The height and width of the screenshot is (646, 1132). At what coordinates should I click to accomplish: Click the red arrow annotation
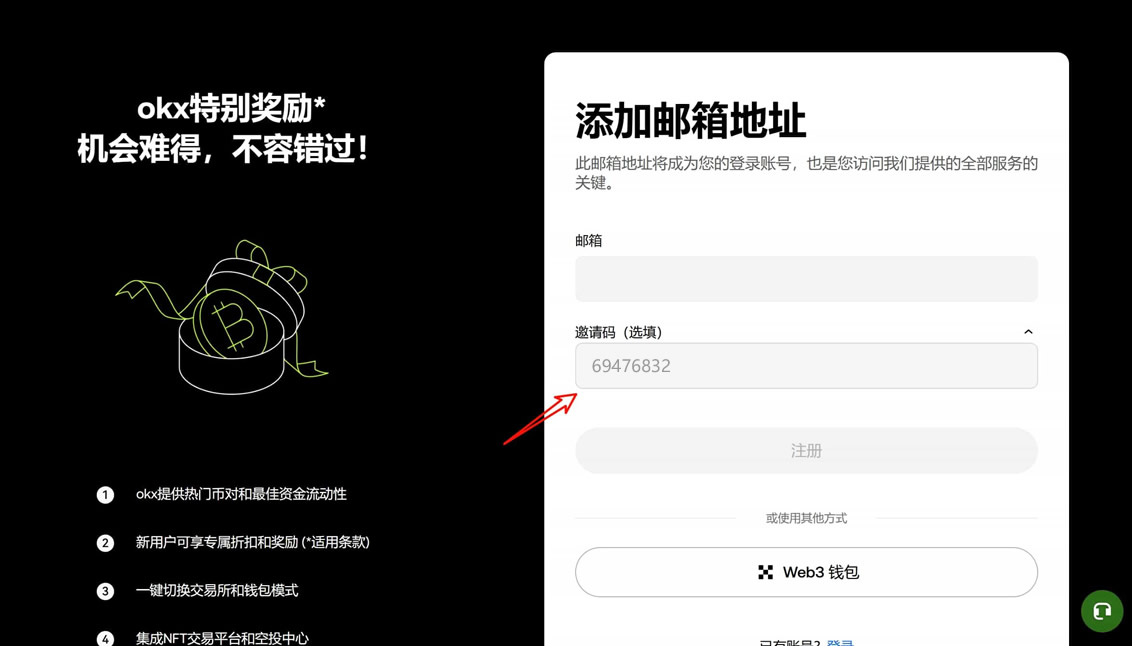pos(540,419)
